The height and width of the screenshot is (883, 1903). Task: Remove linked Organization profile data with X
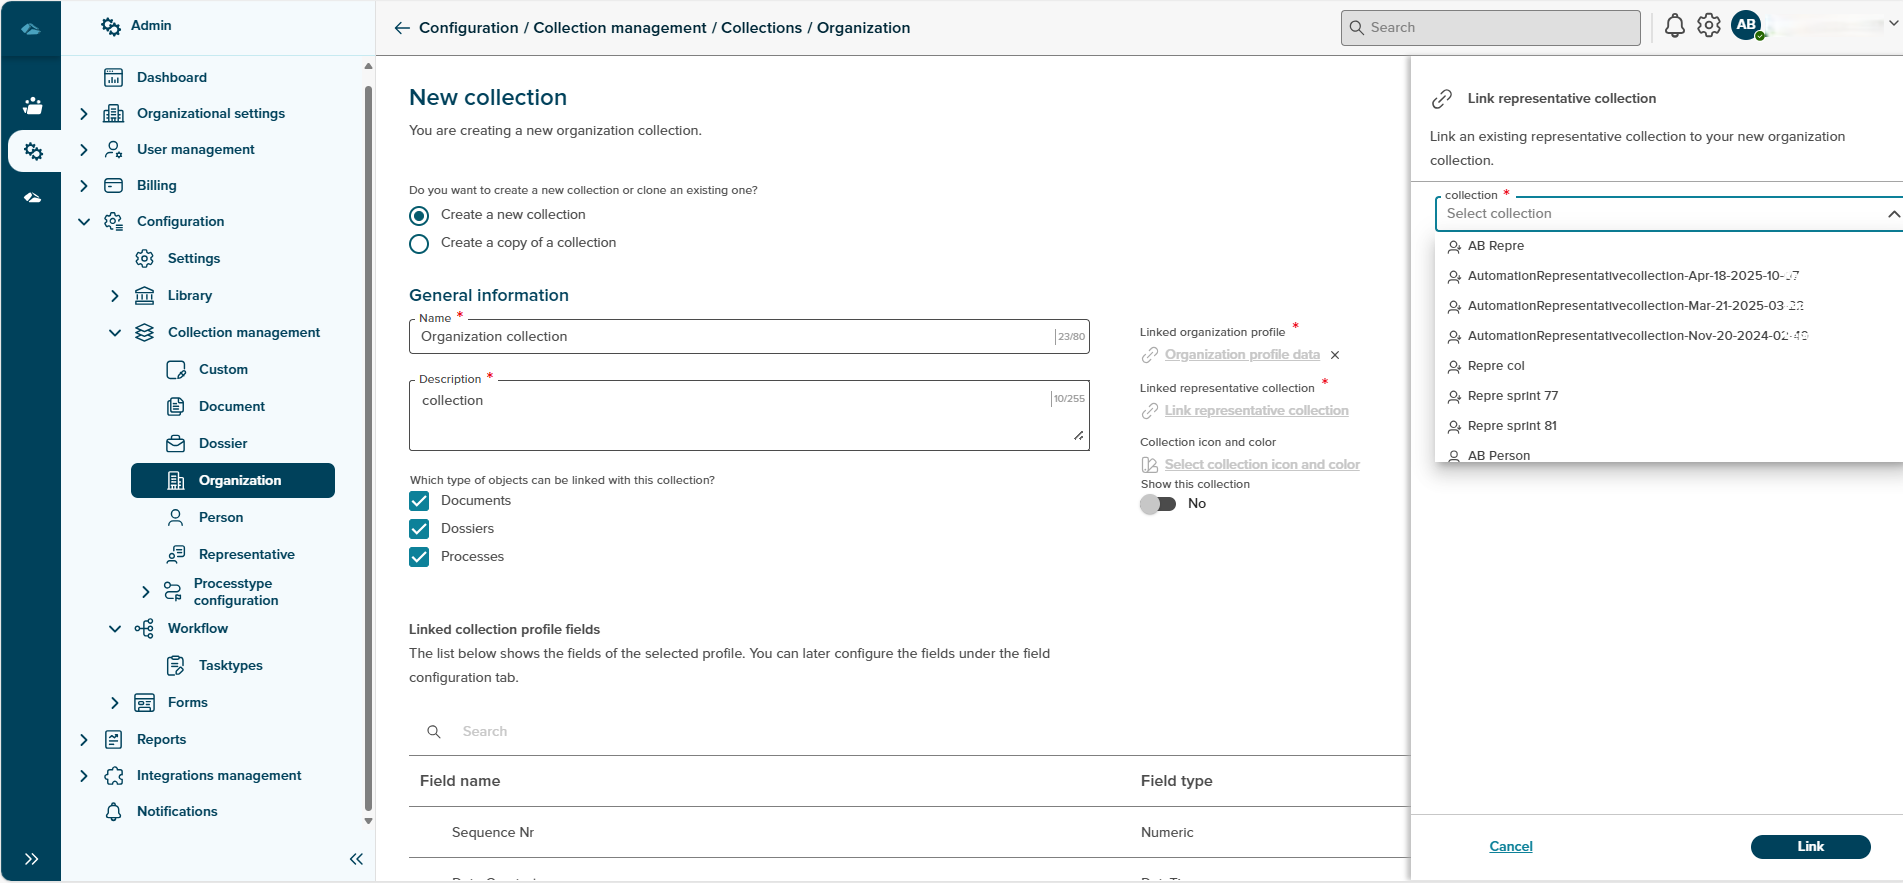pos(1335,355)
